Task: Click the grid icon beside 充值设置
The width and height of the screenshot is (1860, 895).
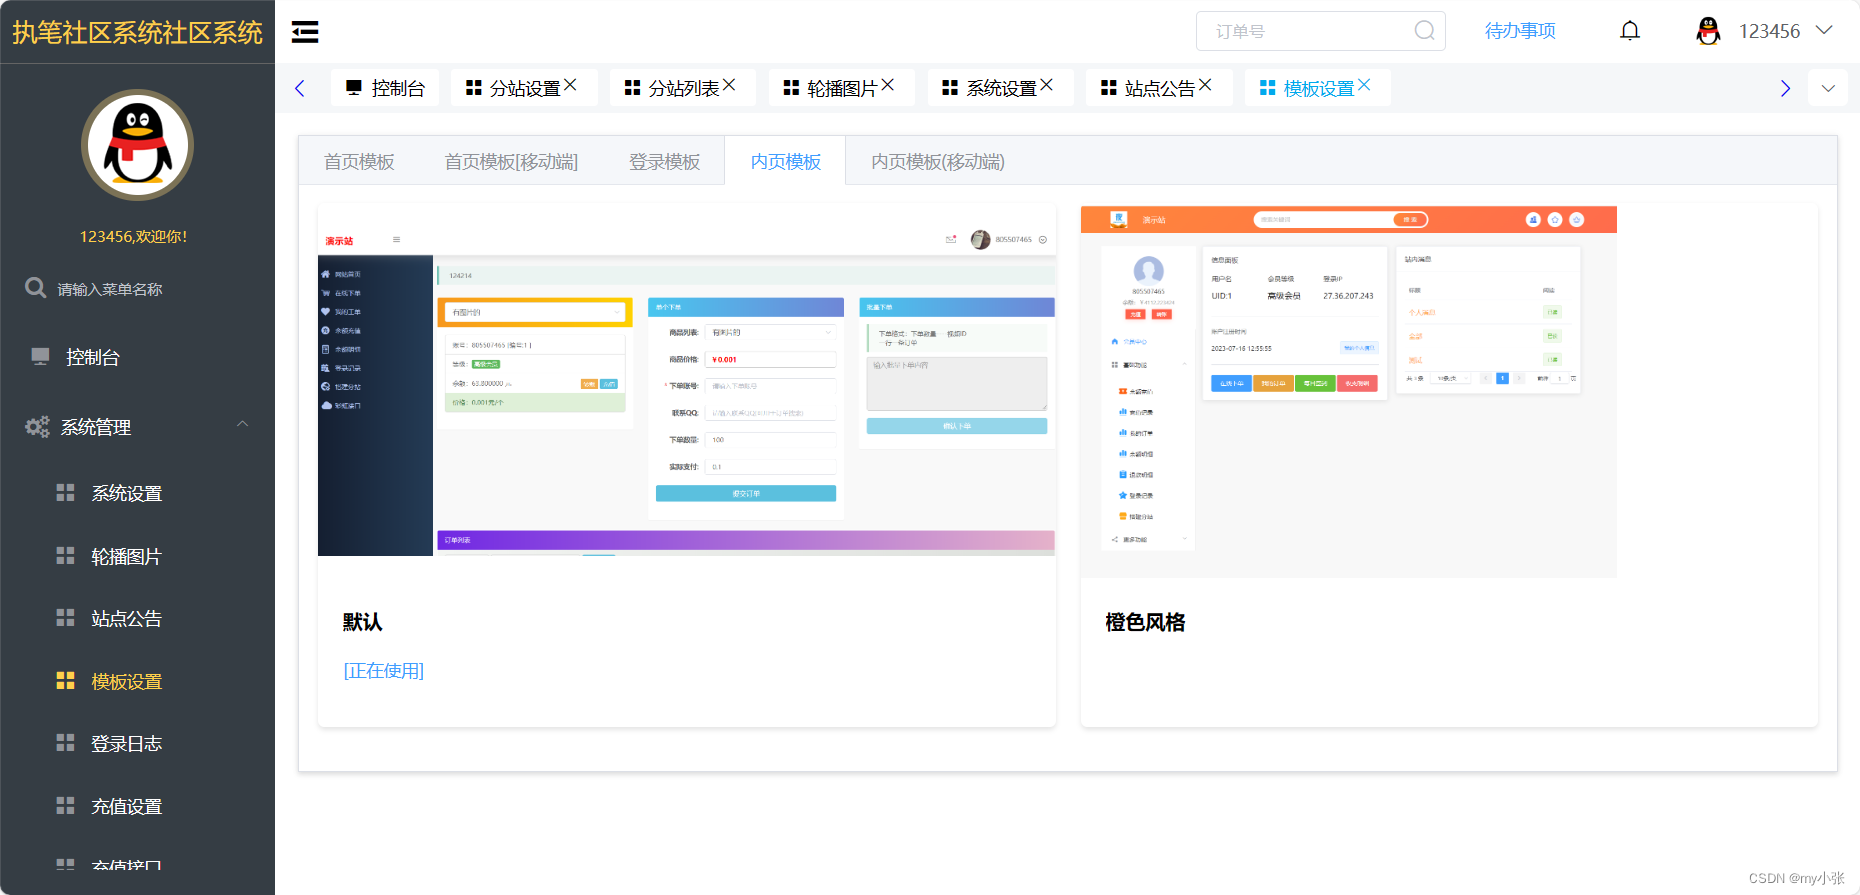Action: (65, 806)
